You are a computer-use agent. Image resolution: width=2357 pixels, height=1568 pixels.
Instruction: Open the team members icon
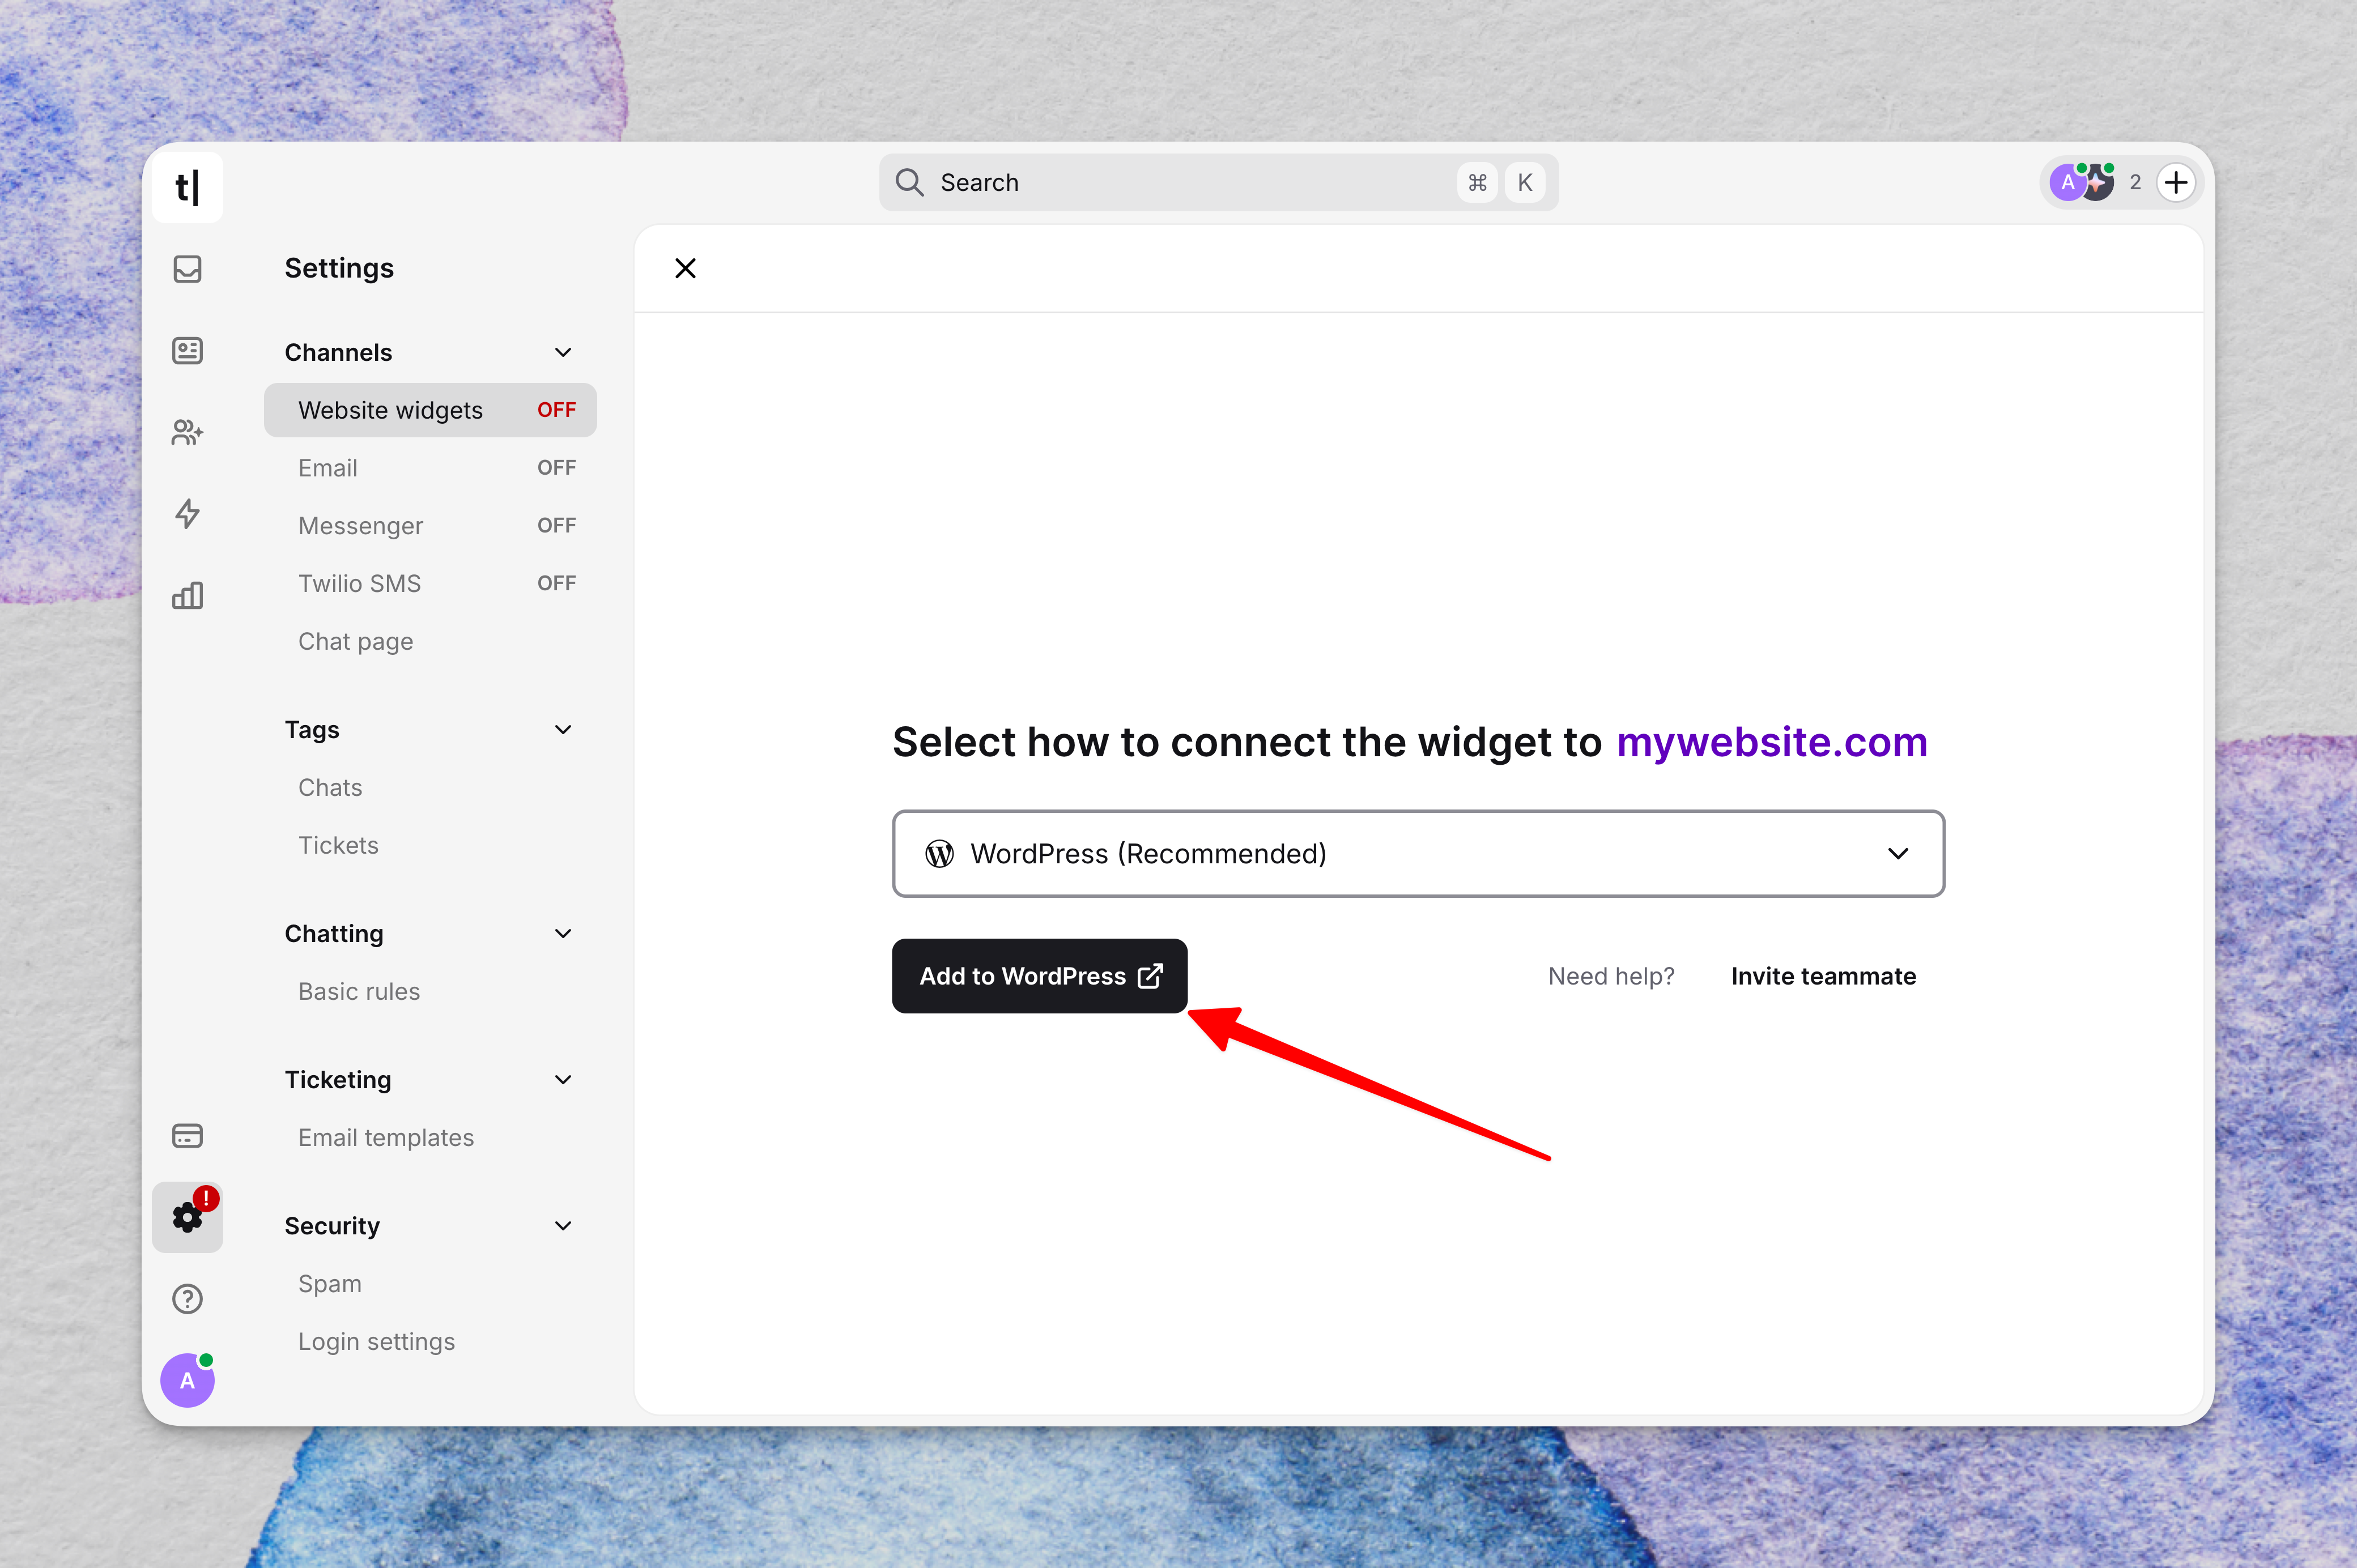(x=187, y=432)
